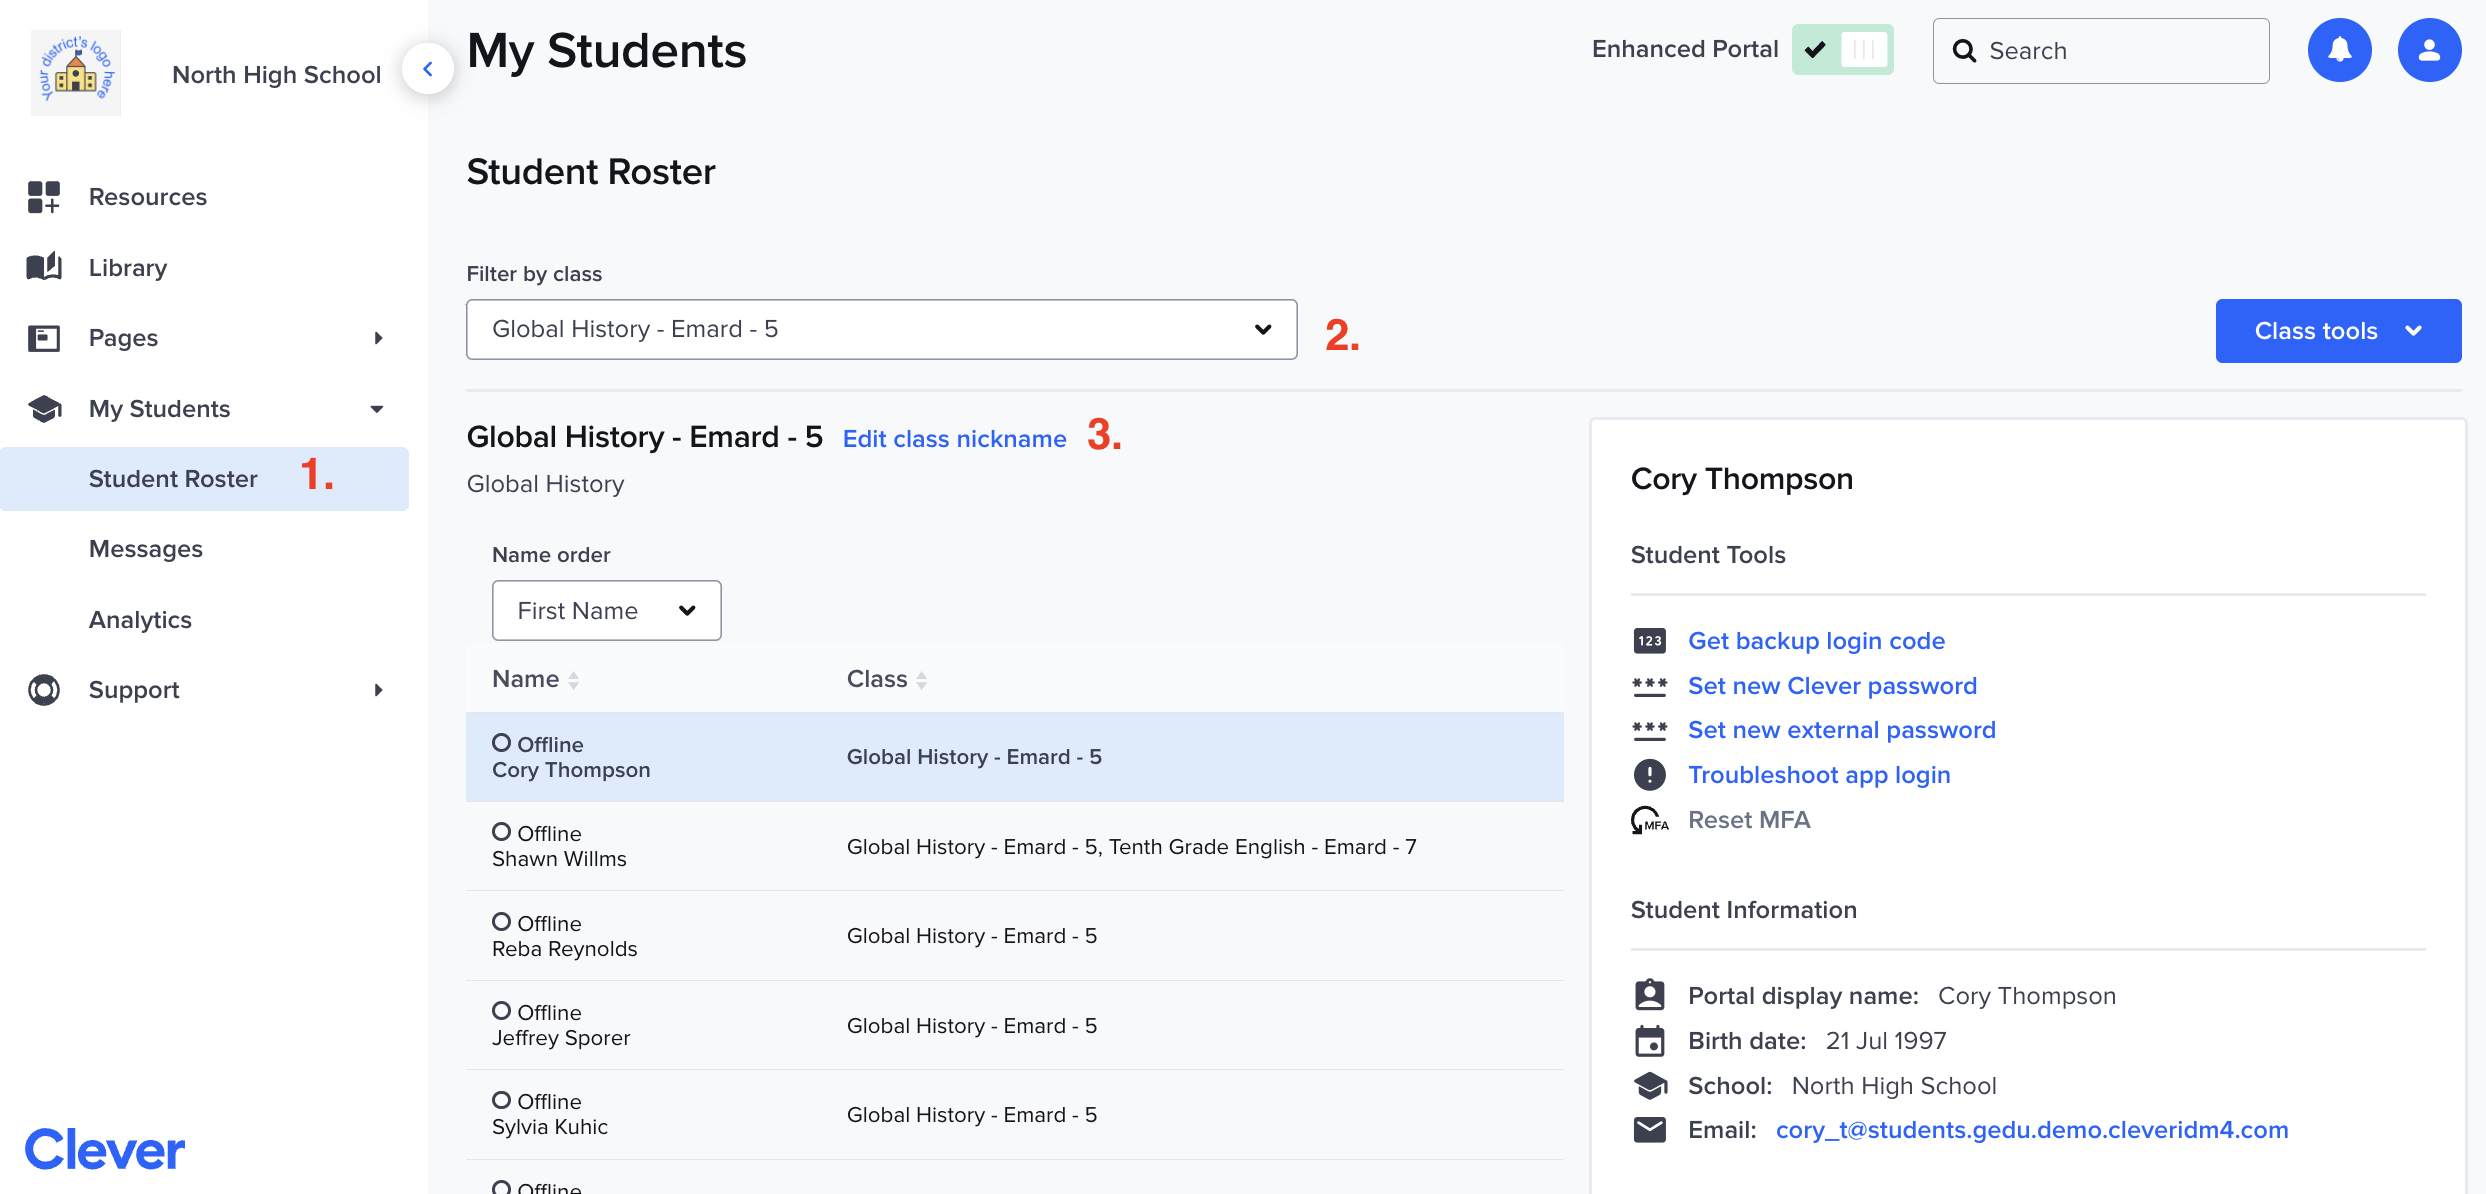Open Analytics in the sidebar
Viewport: 2486px width, 1194px height.
[x=140, y=620]
